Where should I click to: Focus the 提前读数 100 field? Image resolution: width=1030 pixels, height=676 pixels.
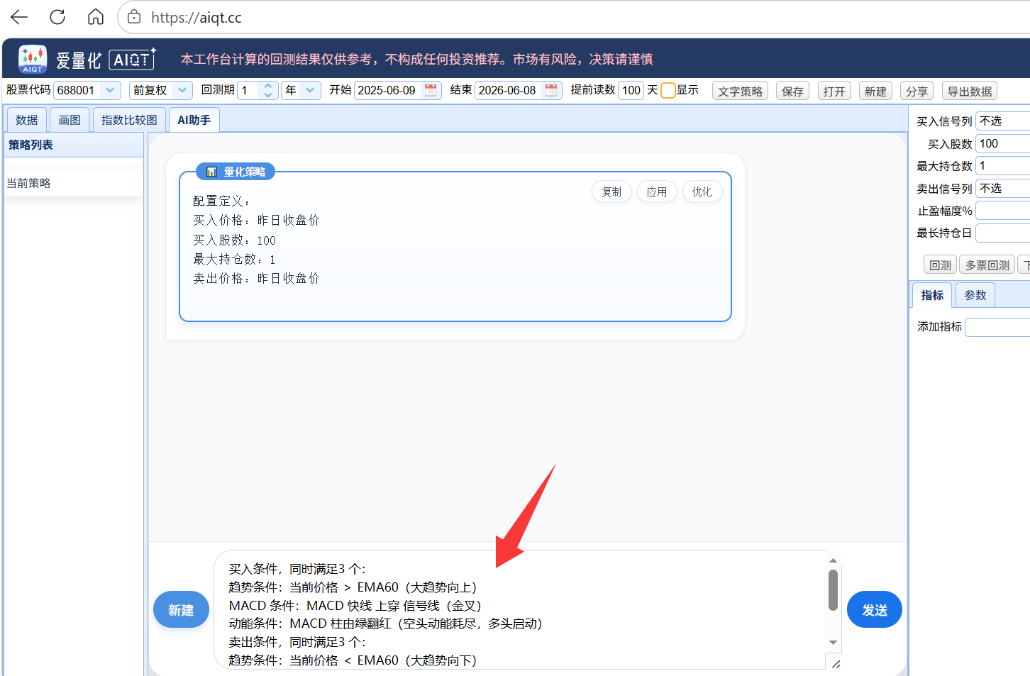point(631,90)
